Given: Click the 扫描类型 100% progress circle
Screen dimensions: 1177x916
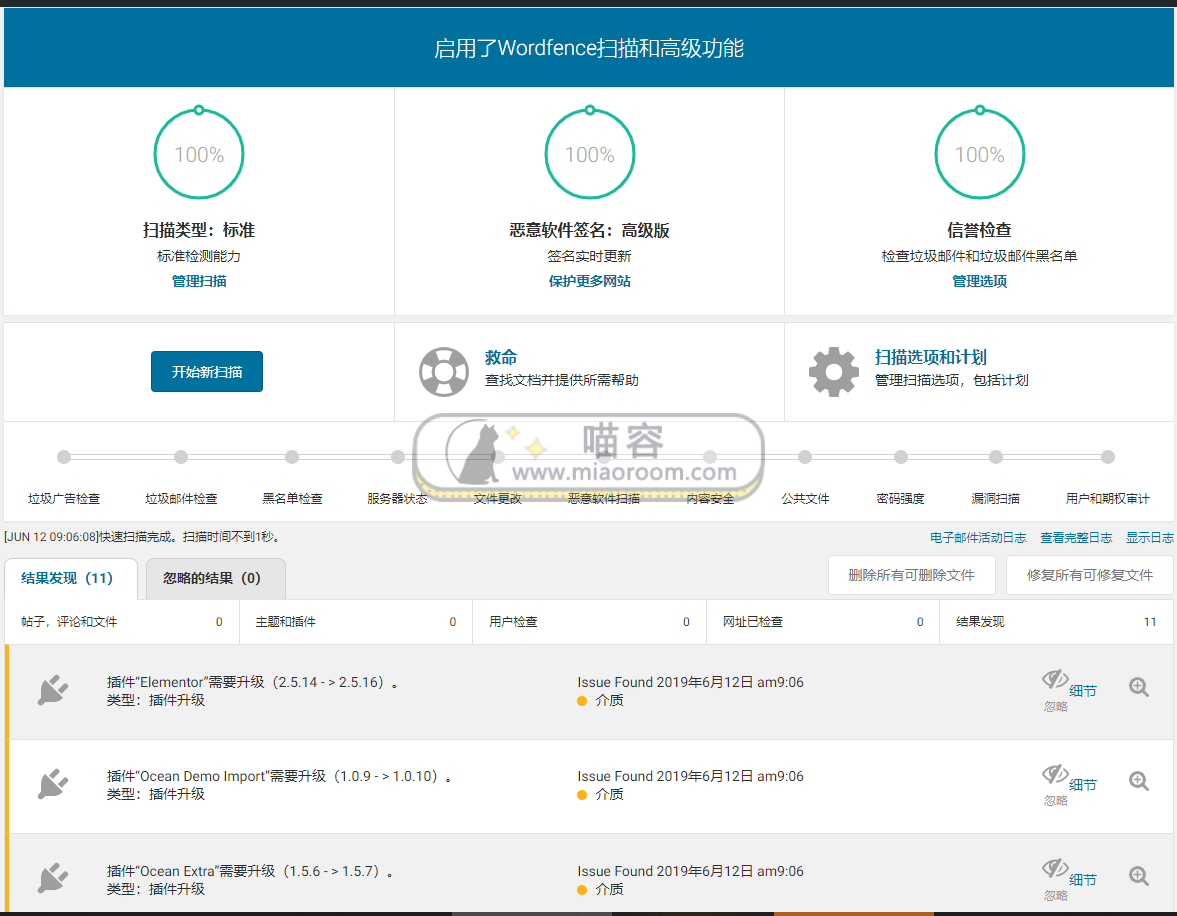Looking at the screenshot, I should (x=199, y=153).
